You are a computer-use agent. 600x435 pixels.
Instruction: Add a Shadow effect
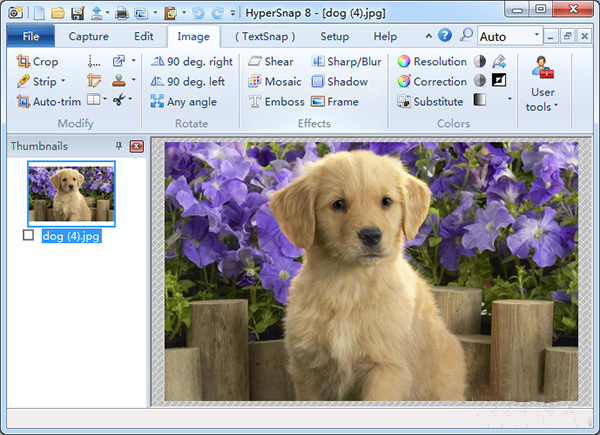(338, 81)
